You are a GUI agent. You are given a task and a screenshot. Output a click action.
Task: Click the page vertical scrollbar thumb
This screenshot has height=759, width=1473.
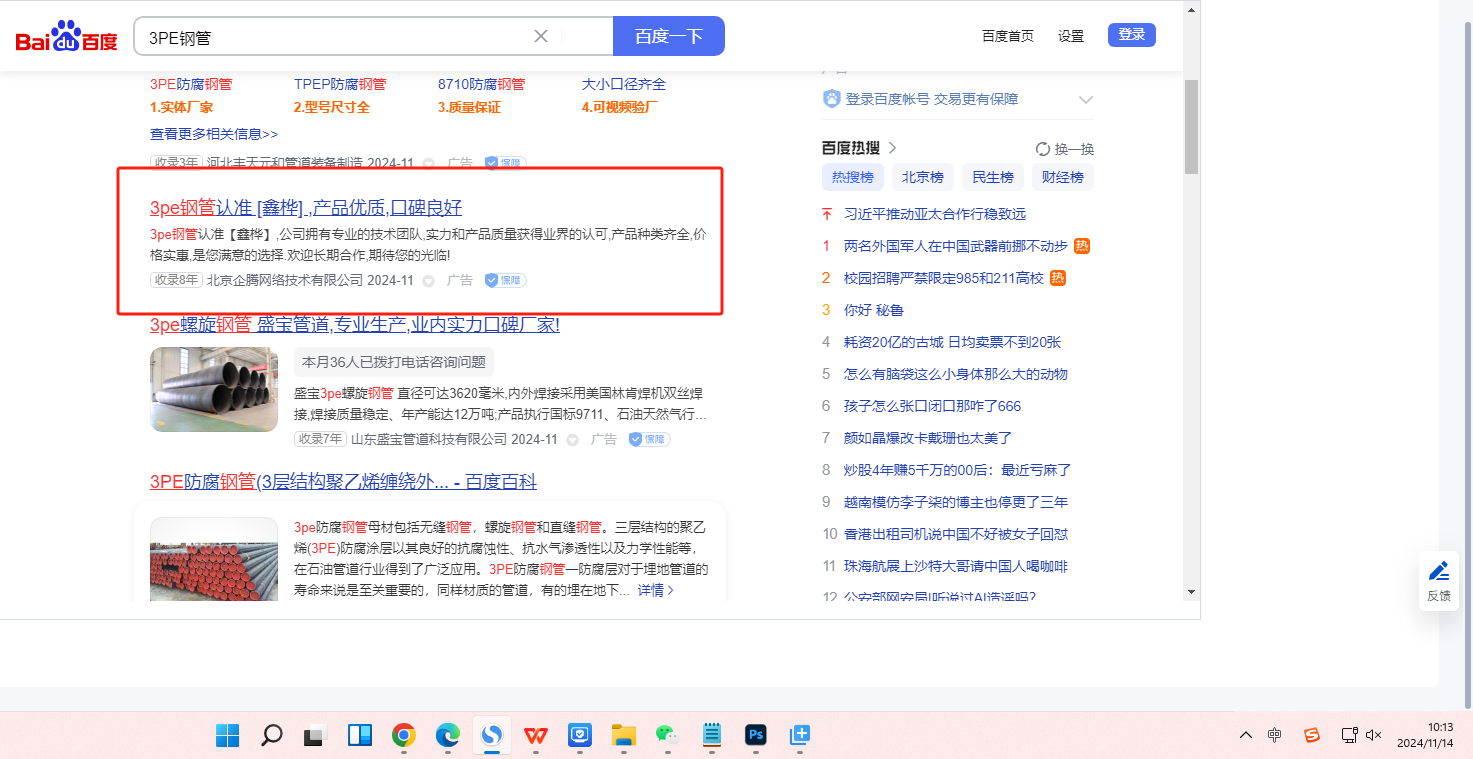[x=1190, y=125]
